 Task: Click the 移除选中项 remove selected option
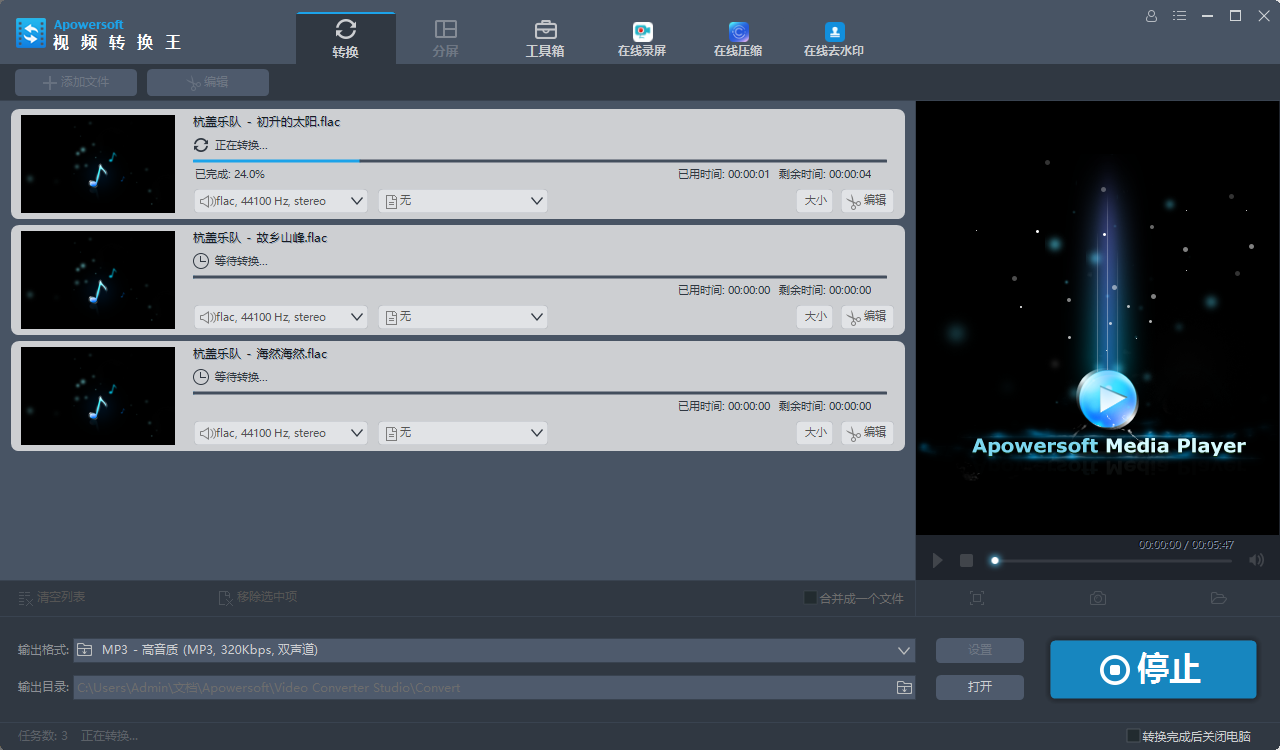click(258, 598)
